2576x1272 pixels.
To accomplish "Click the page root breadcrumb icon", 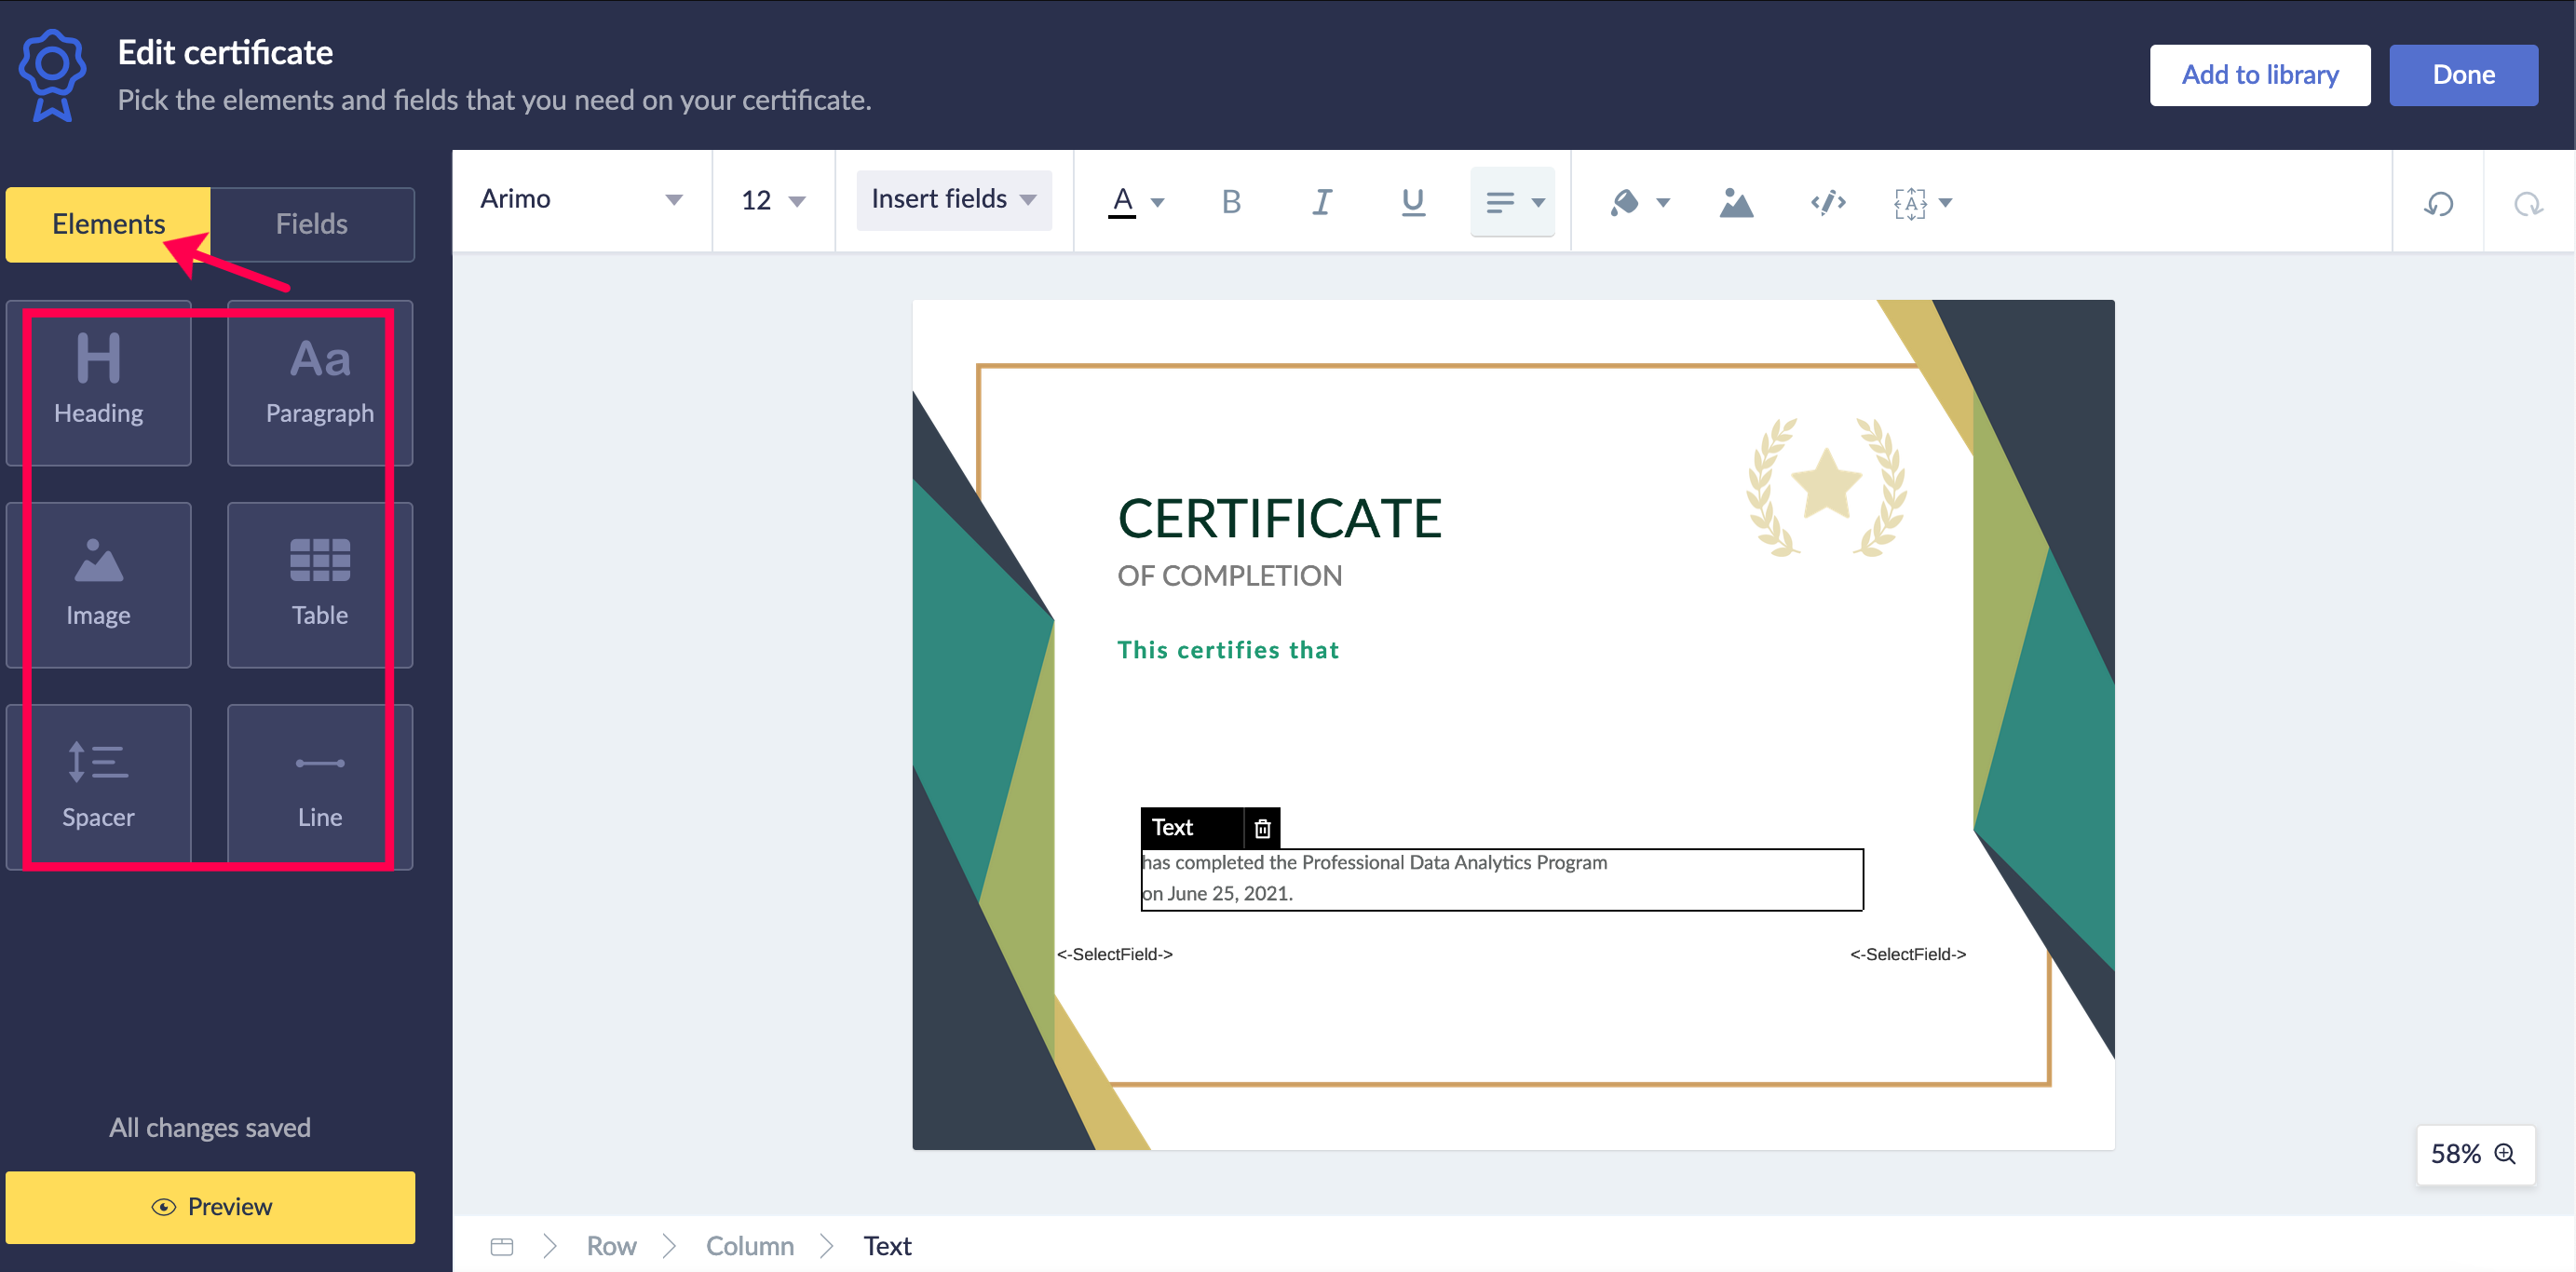I will point(502,1246).
